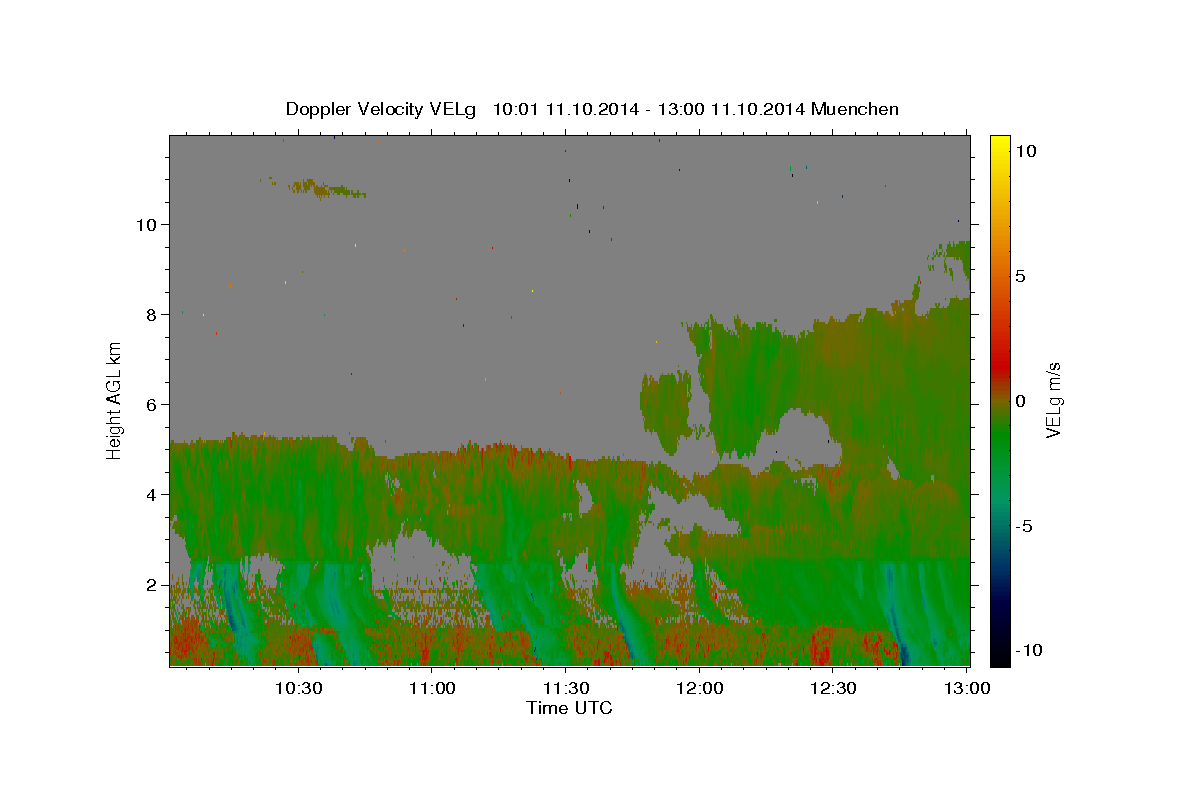Click the 11:00 time tick label

[433, 688]
